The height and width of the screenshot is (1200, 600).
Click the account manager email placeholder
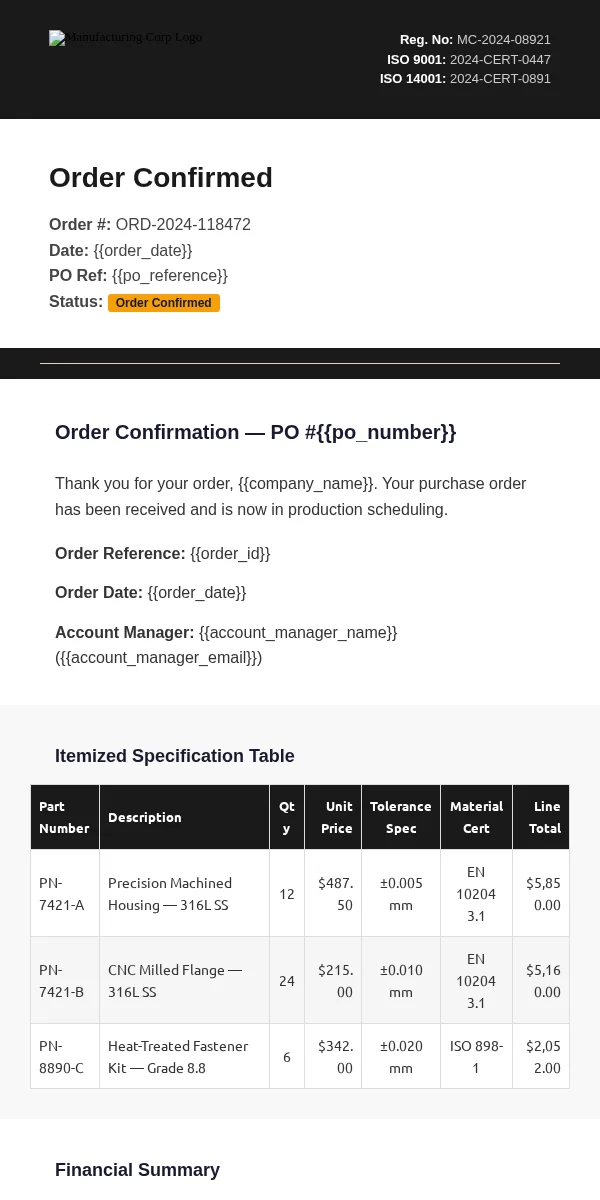[x=159, y=658]
